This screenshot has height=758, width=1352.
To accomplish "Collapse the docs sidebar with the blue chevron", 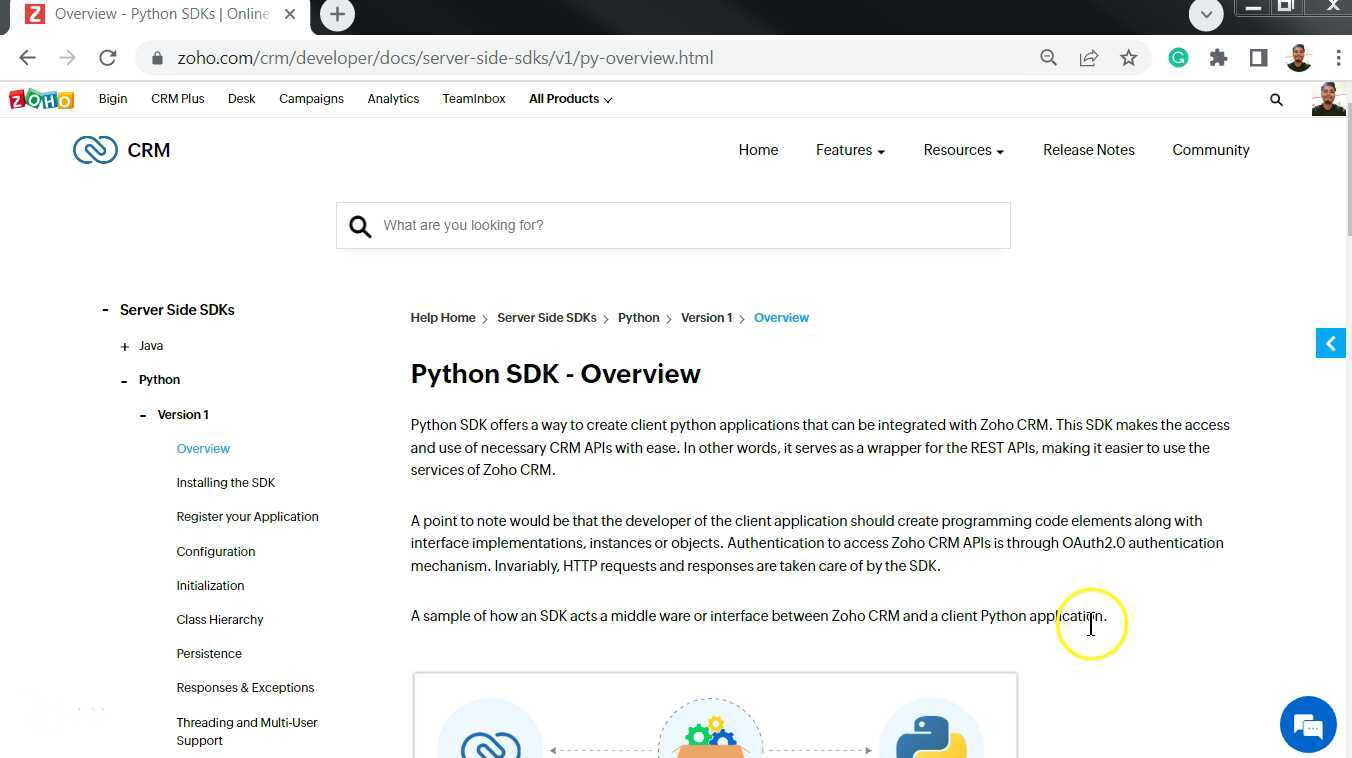I will tap(1330, 343).
